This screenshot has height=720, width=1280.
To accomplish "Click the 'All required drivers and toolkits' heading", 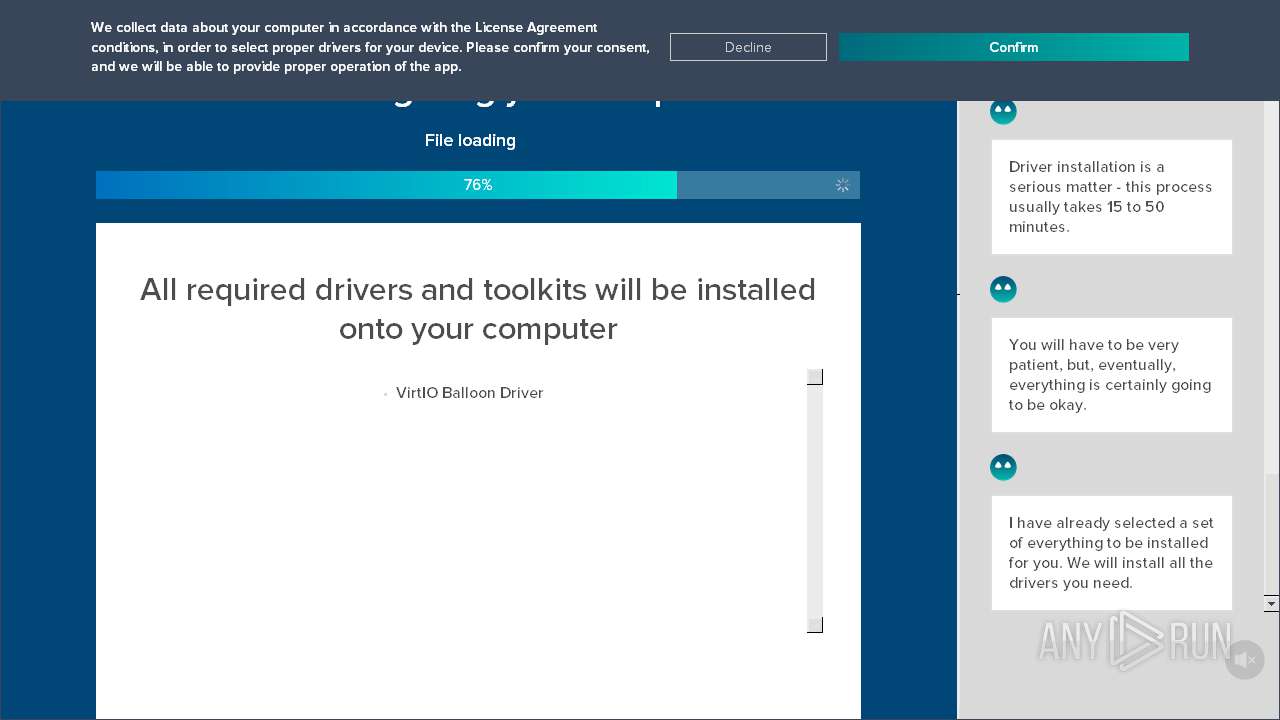I will (x=478, y=309).
